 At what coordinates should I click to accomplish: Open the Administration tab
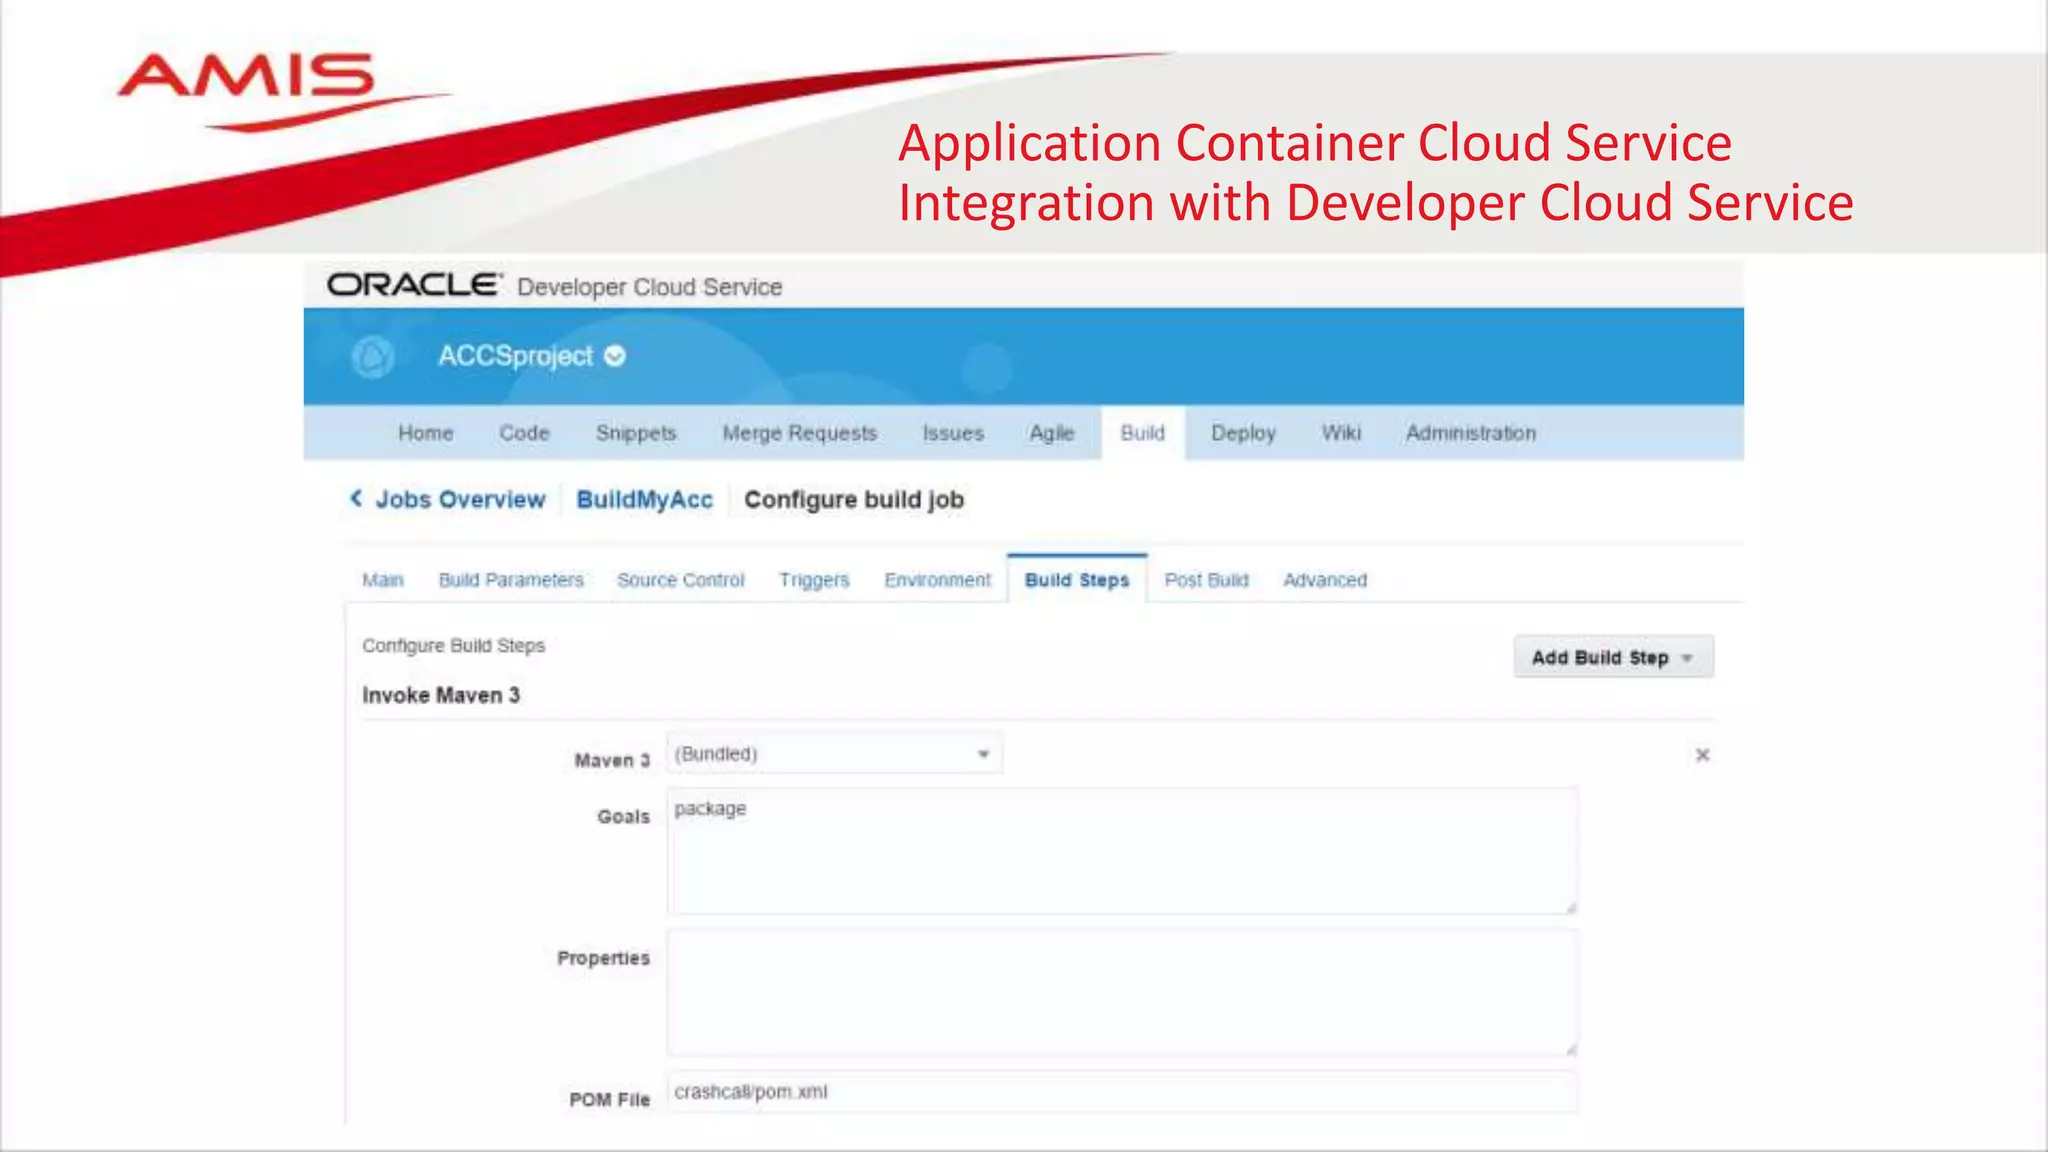pyautogui.click(x=1471, y=433)
